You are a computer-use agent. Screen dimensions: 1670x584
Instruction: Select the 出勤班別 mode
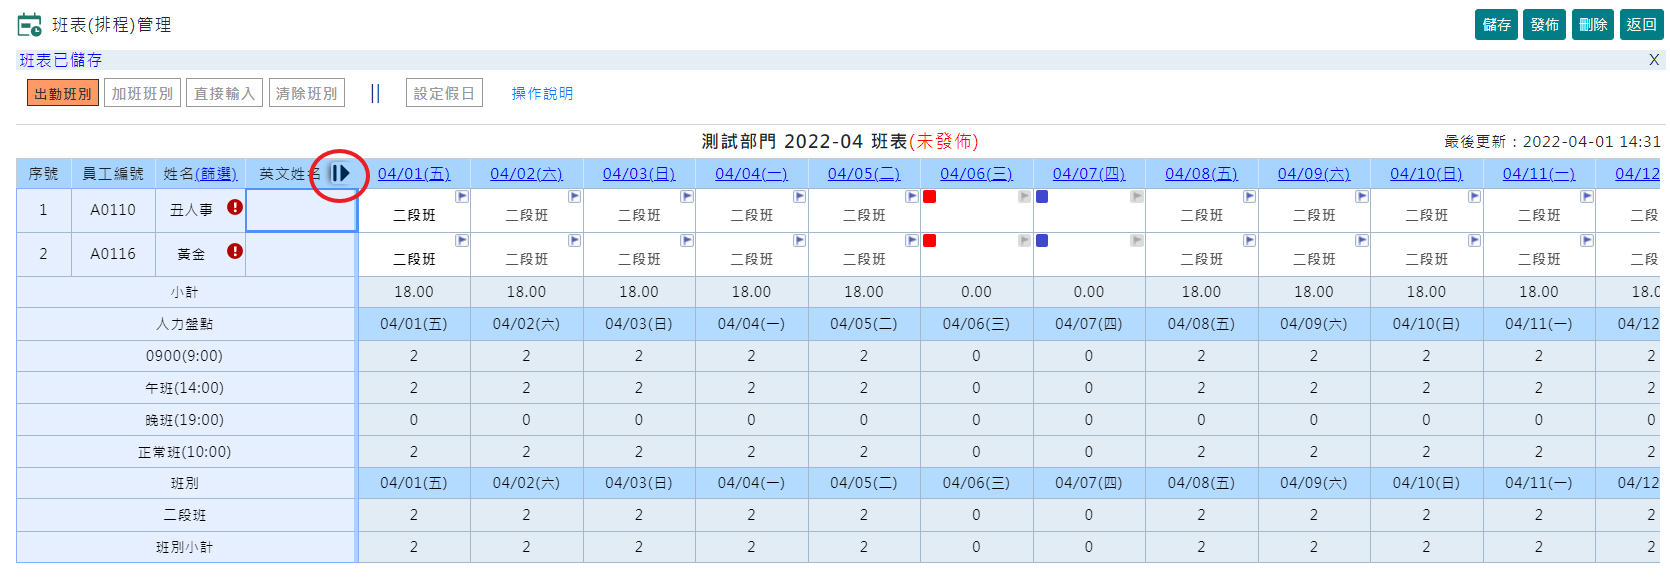(x=63, y=94)
